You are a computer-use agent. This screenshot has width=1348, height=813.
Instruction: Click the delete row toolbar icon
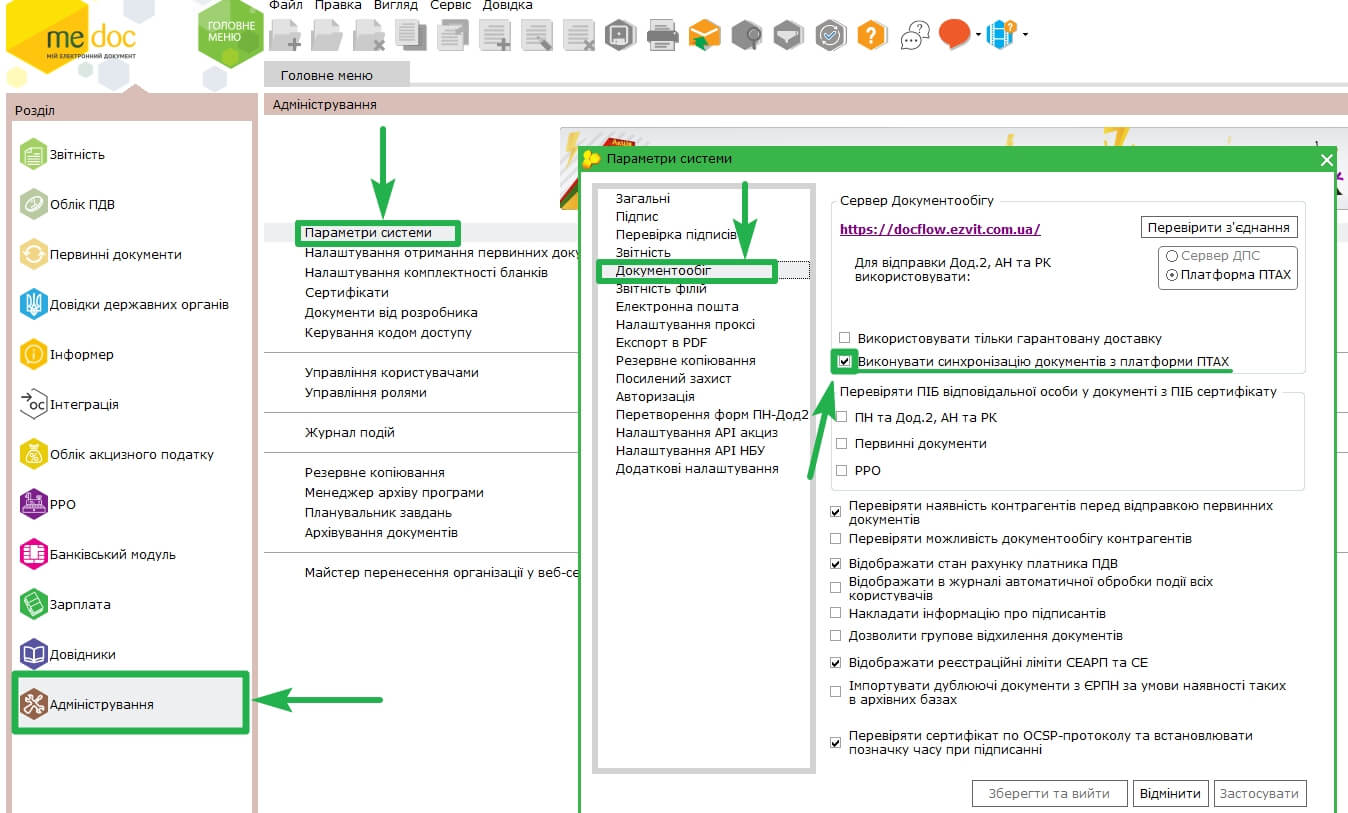click(x=579, y=36)
